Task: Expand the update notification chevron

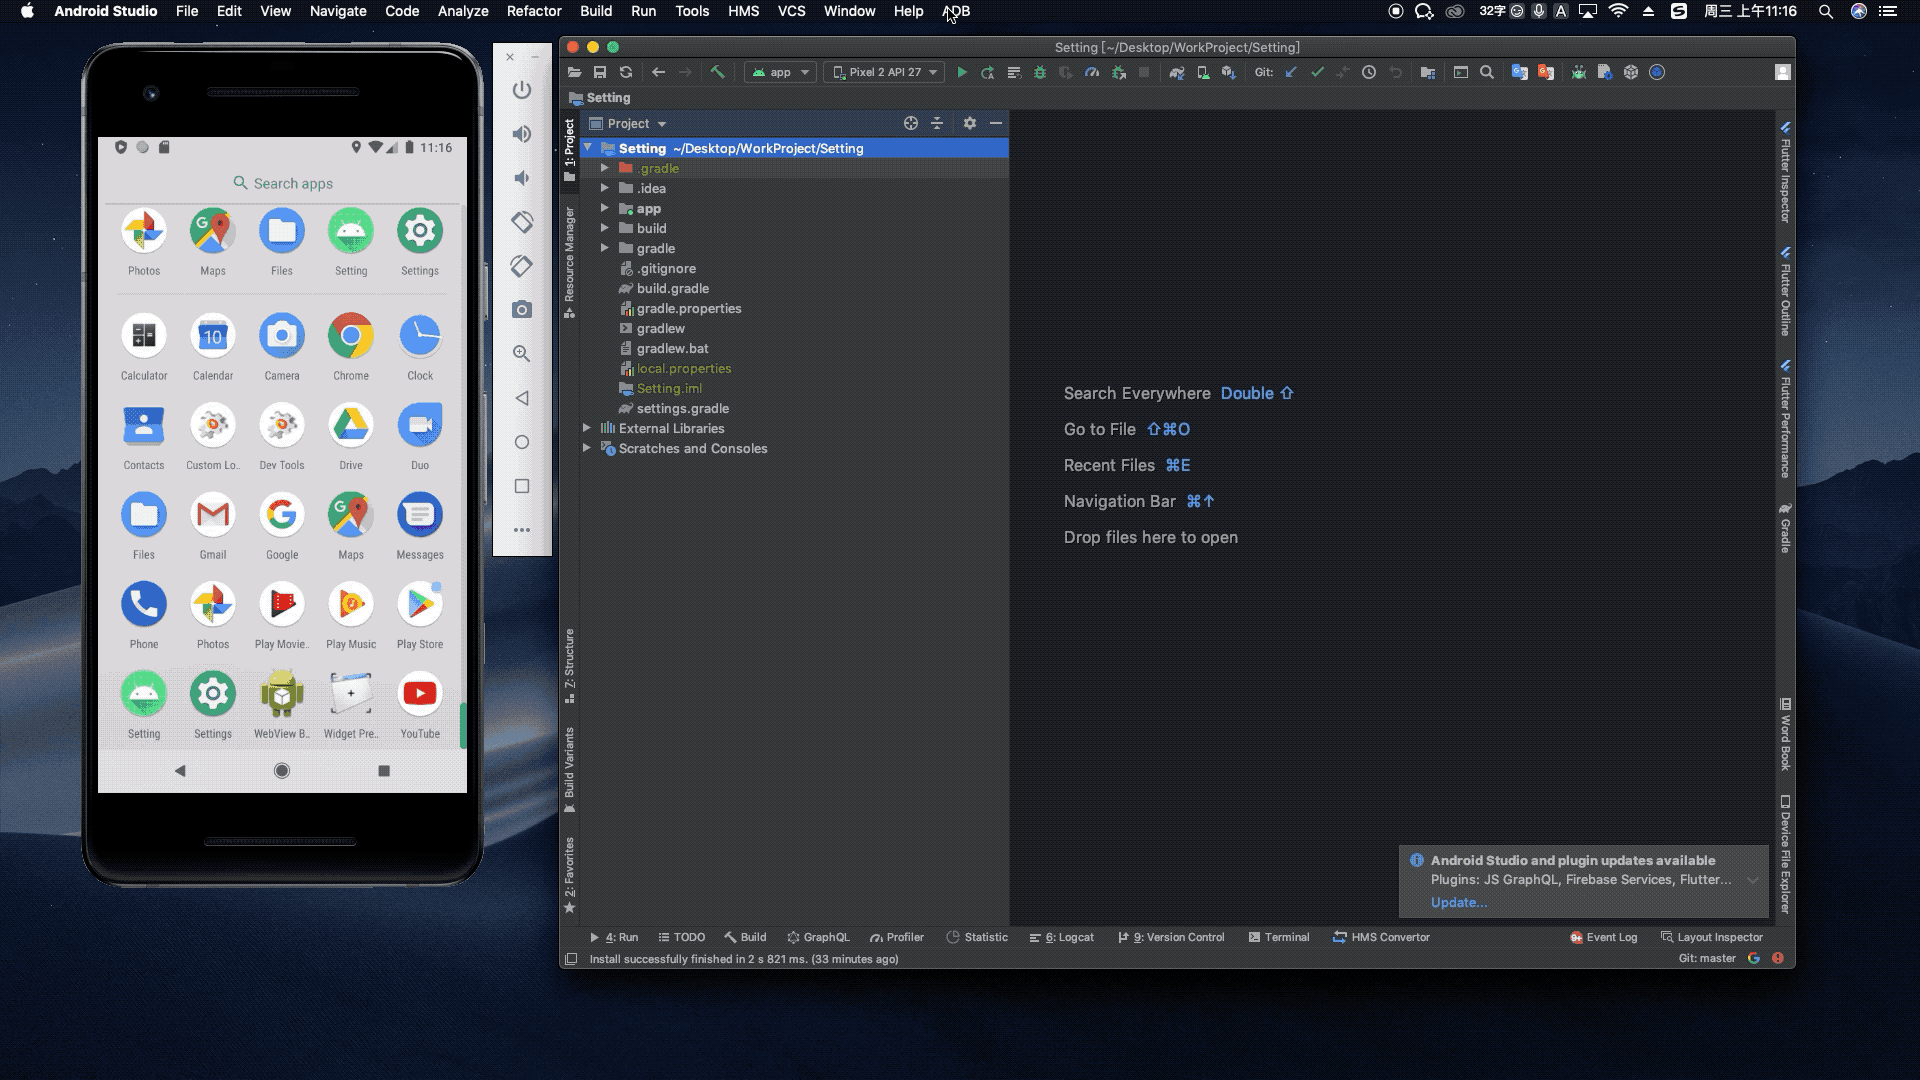Action: pos(1753,880)
